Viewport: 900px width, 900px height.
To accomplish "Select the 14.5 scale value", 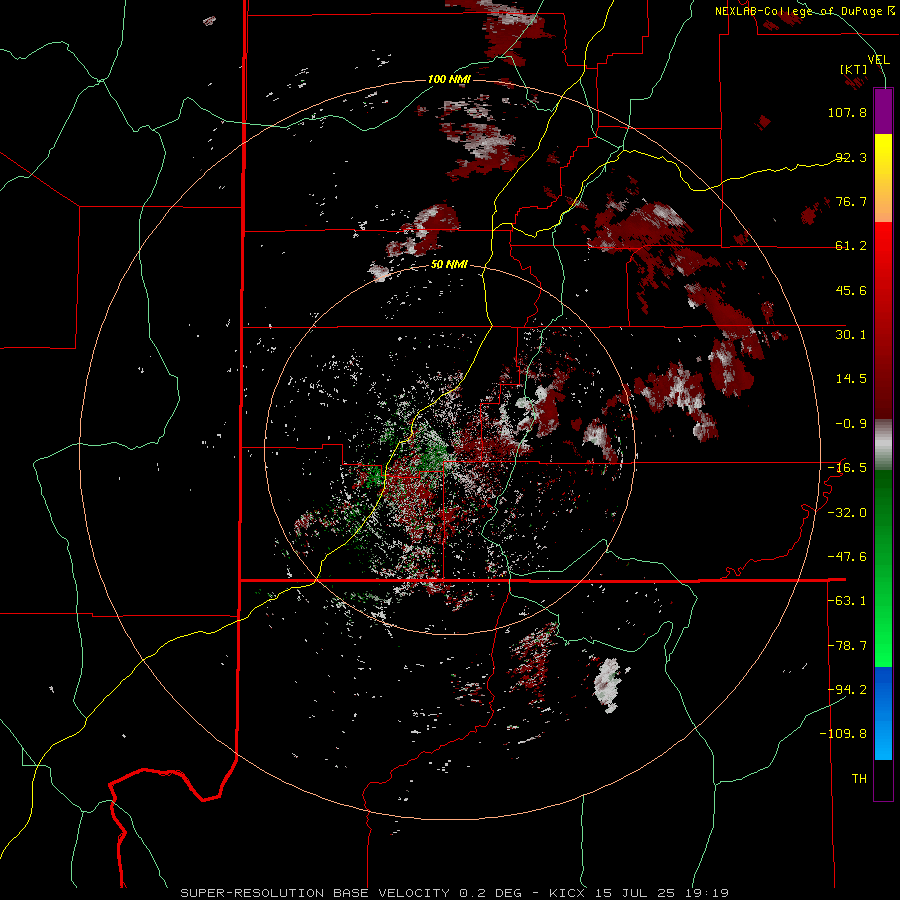I will 851,379.
